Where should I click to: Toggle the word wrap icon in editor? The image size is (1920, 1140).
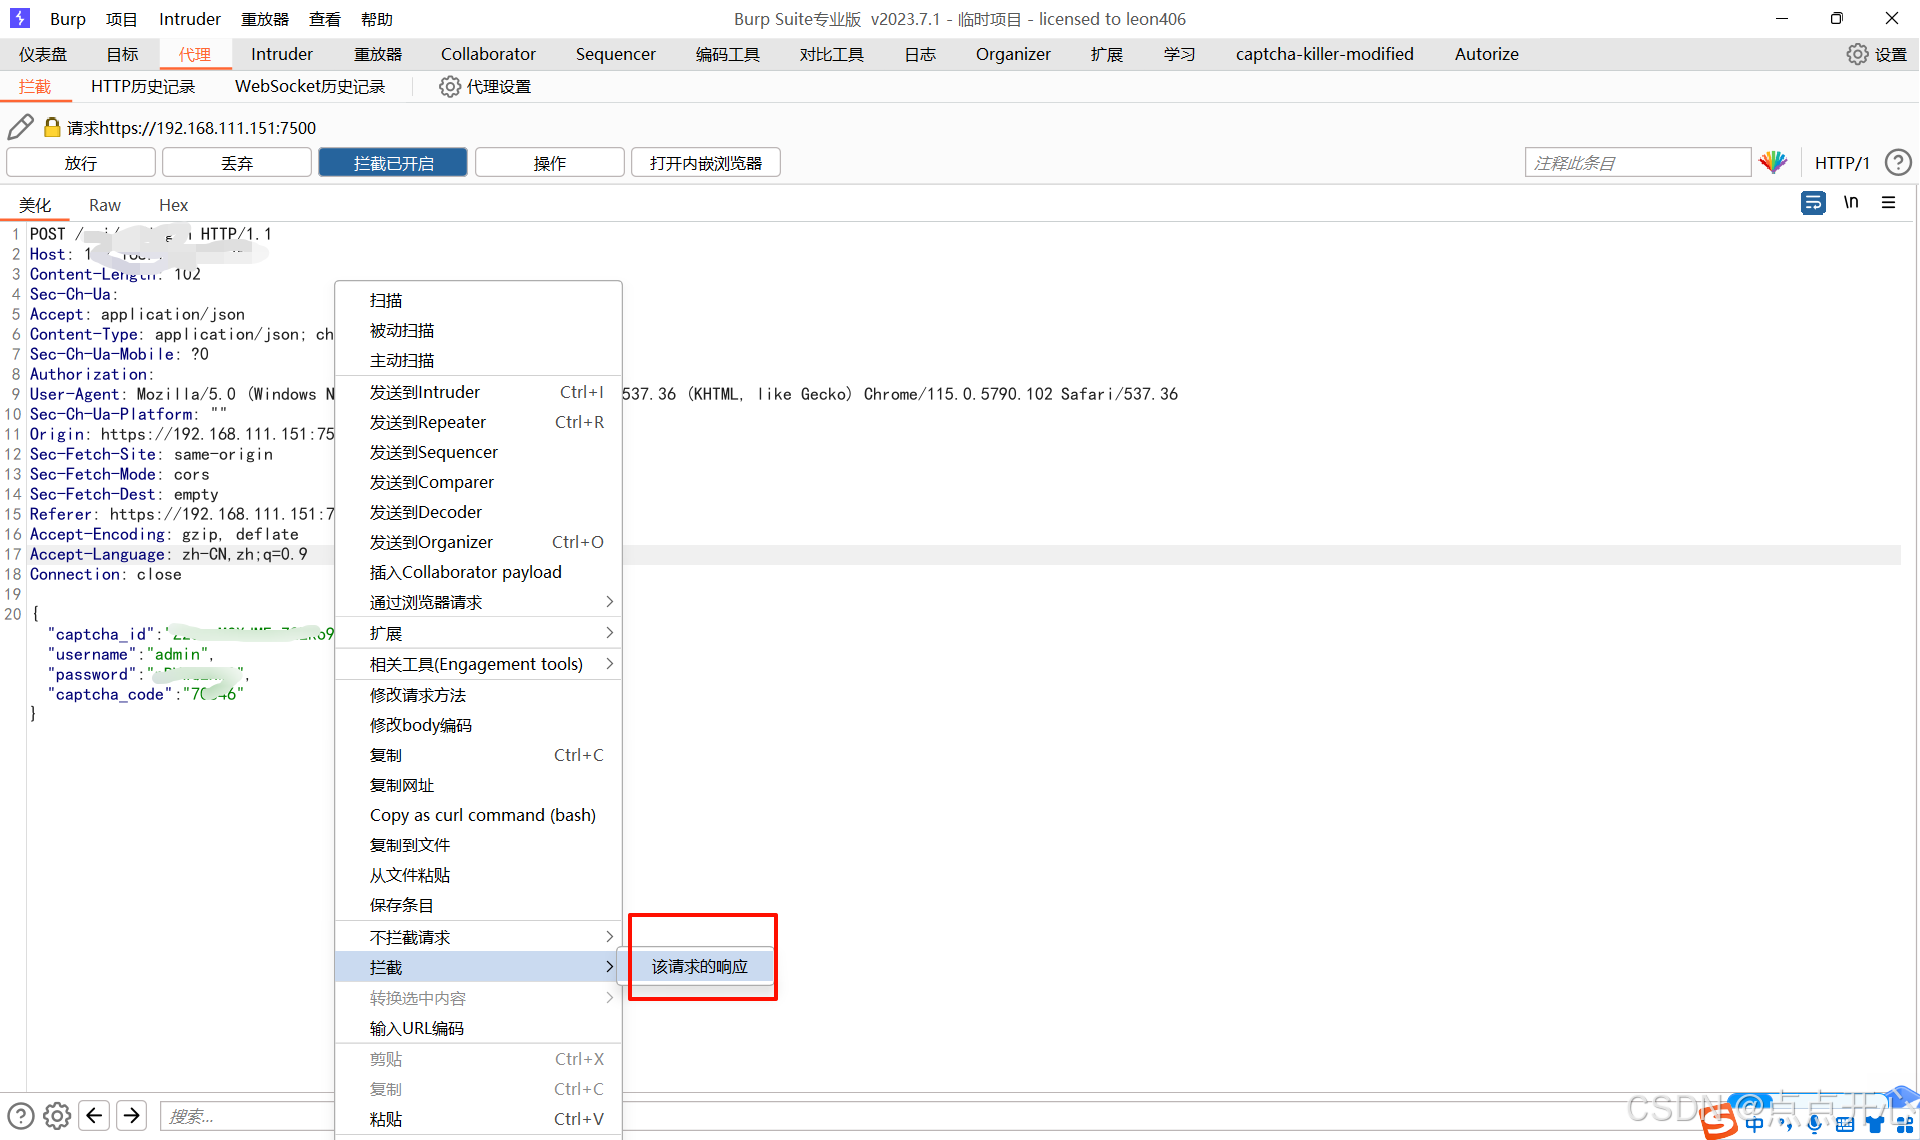click(1813, 203)
